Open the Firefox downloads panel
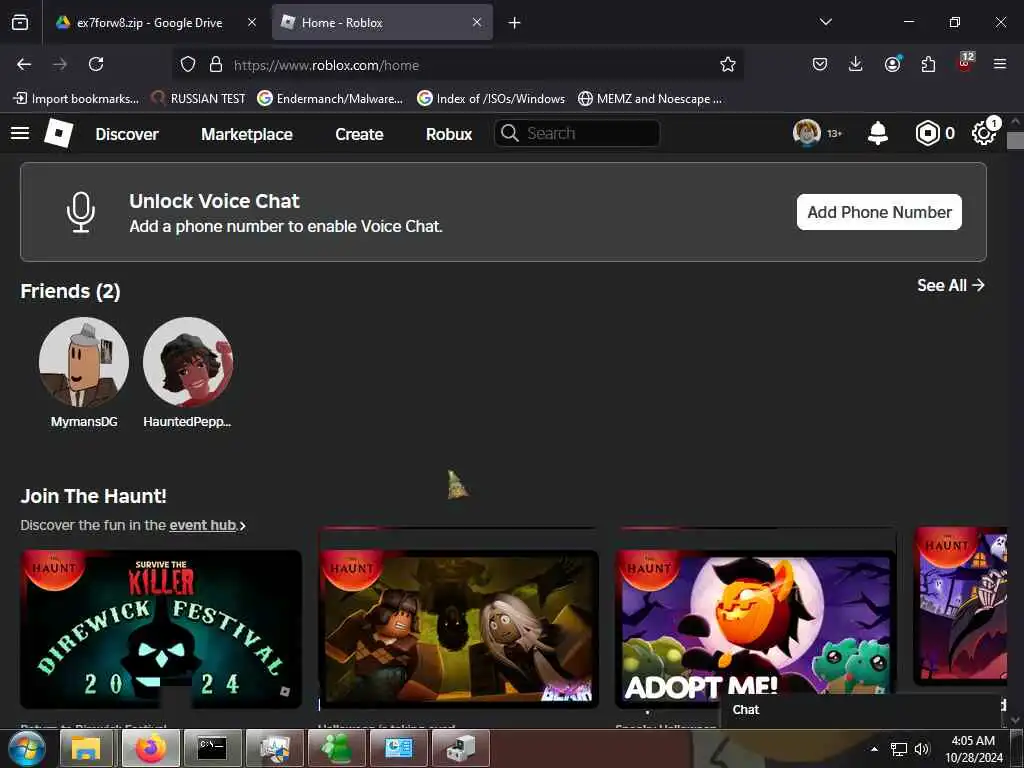Screen dimensions: 1024x768 click(x=856, y=64)
